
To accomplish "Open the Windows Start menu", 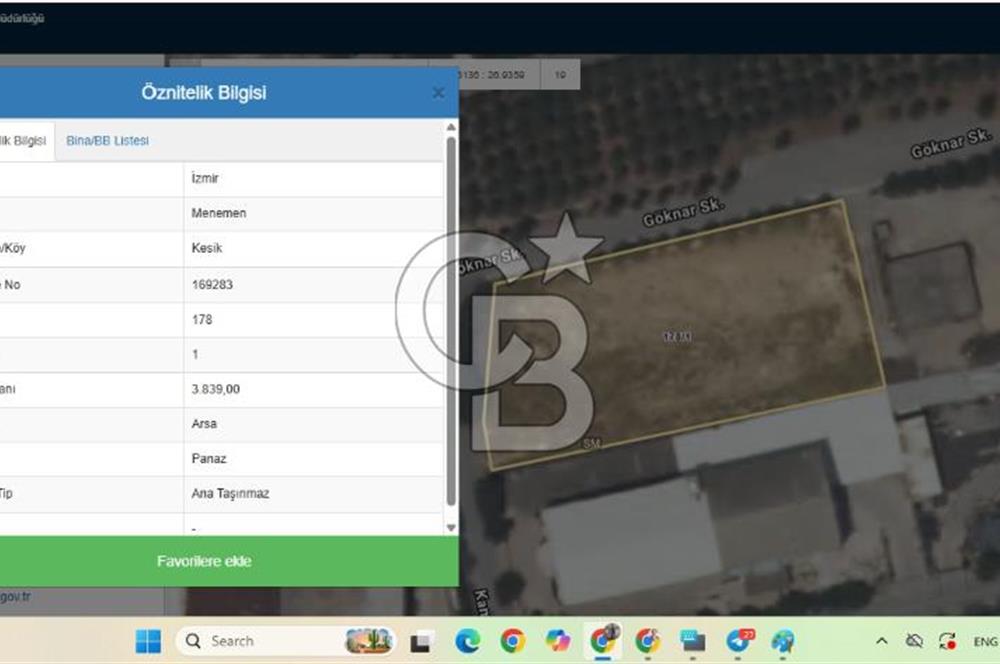I will pos(148,641).
